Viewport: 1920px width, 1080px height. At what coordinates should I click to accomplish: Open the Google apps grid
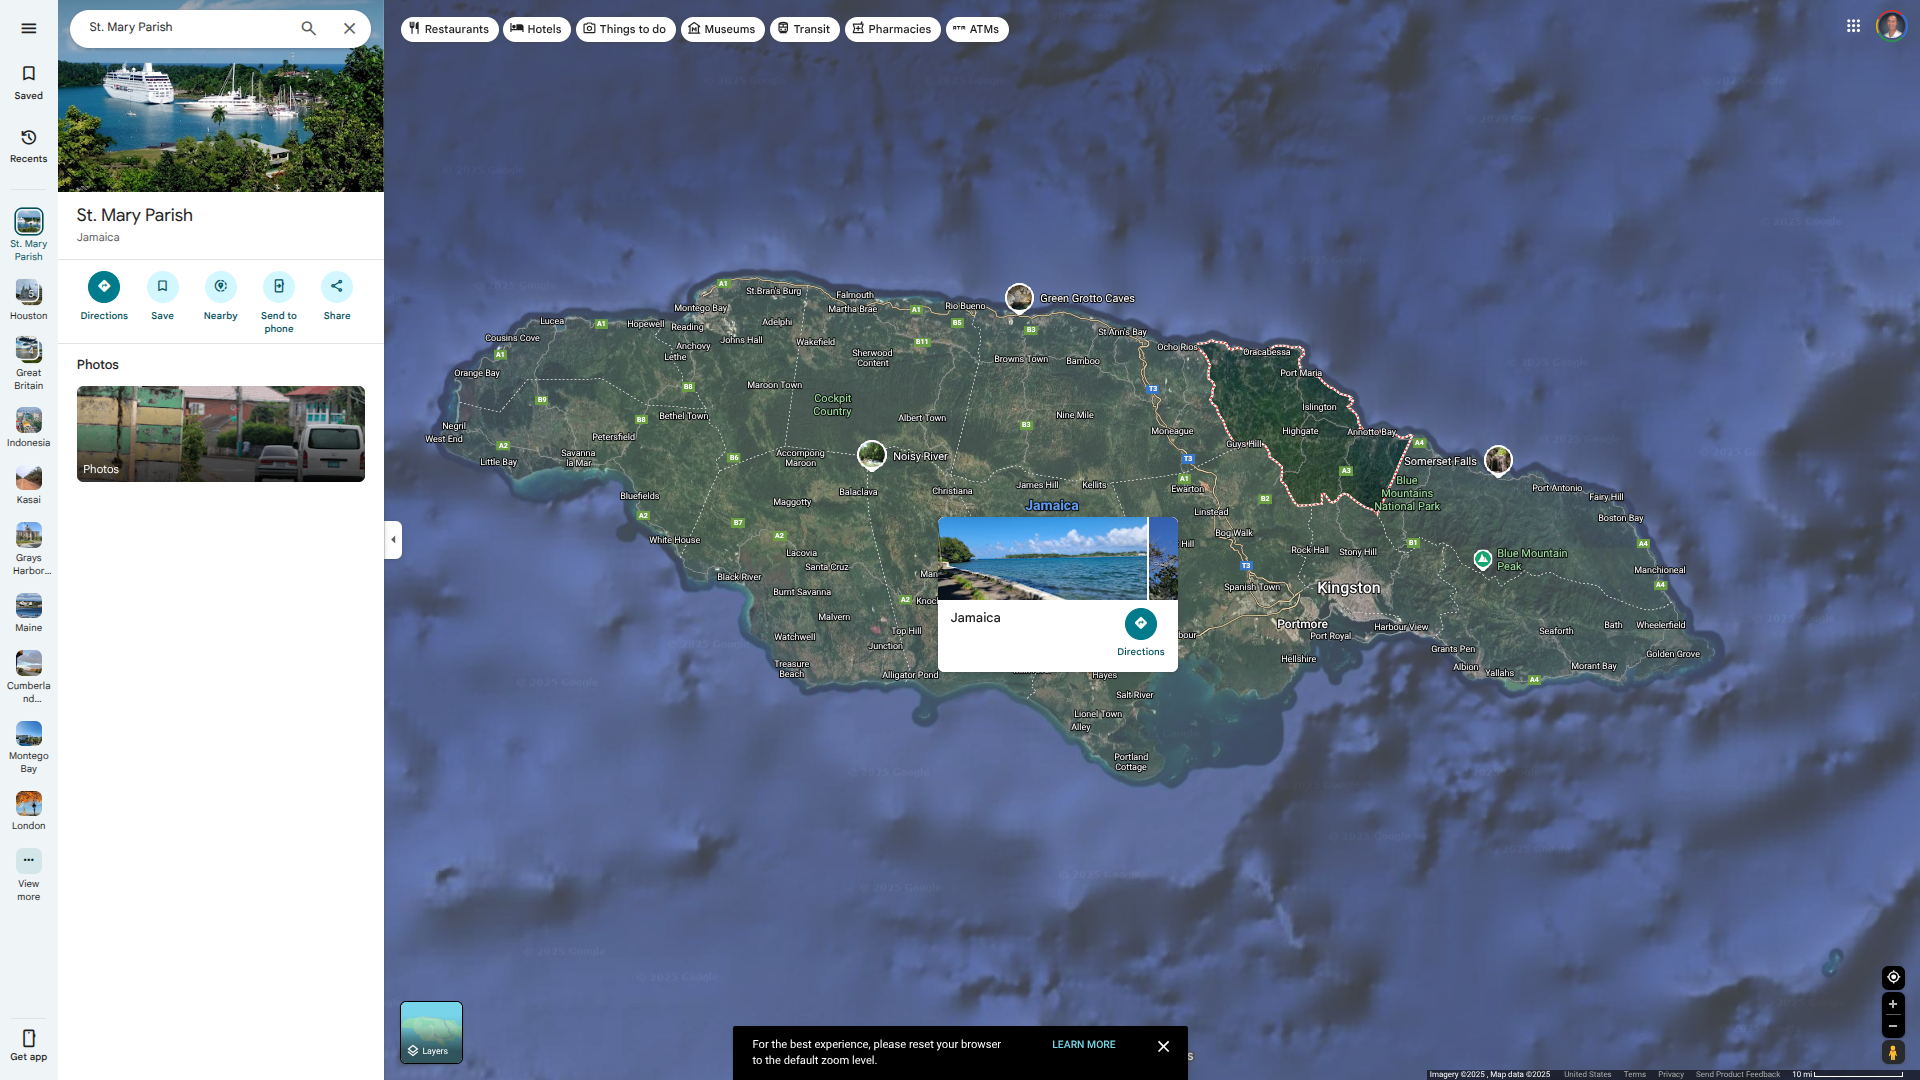click(x=1853, y=26)
